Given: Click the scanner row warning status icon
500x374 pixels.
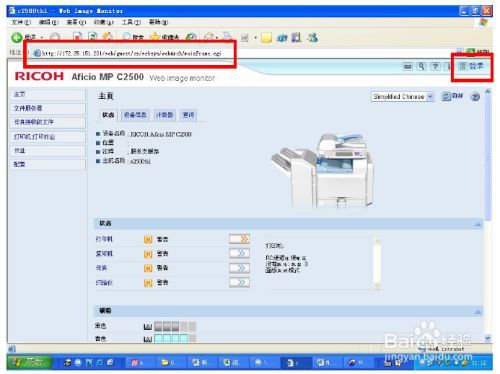Looking at the screenshot, I should point(148,283).
